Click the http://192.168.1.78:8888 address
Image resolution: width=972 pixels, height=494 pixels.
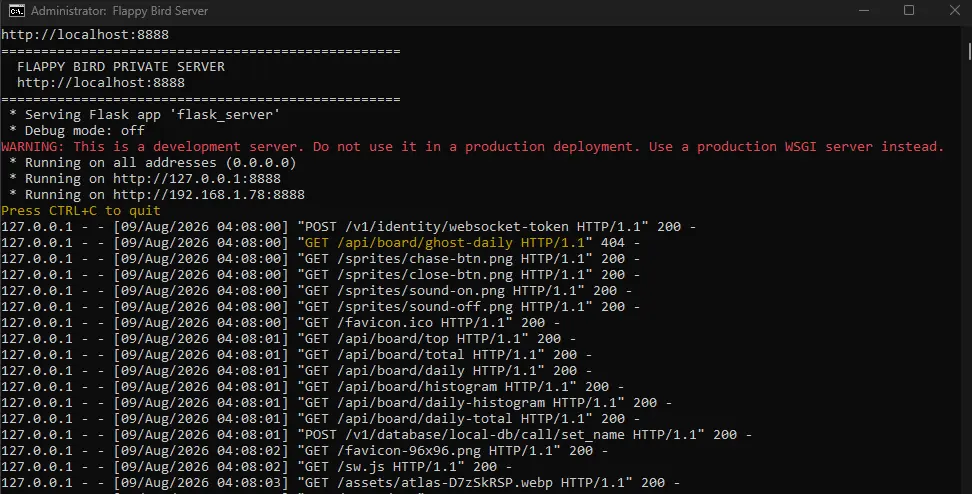tap(208, 195)
